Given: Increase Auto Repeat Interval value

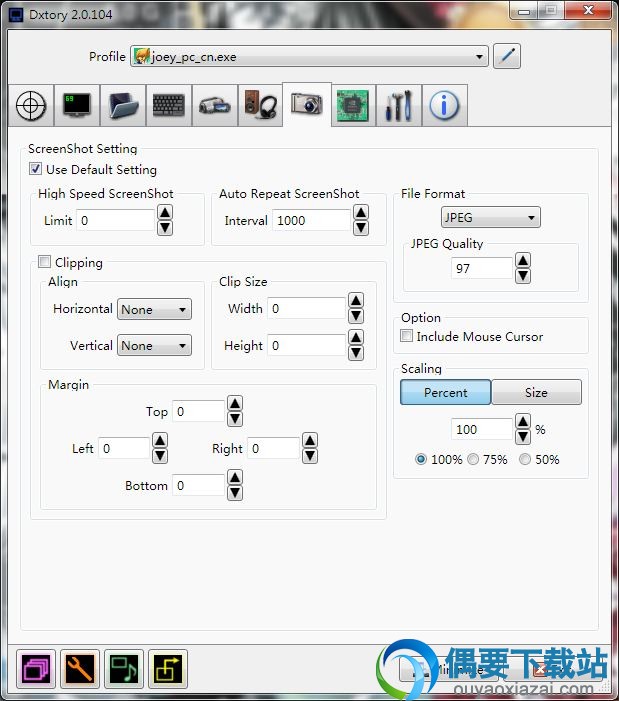Looking at the screenshot, I should coord(361,212).
